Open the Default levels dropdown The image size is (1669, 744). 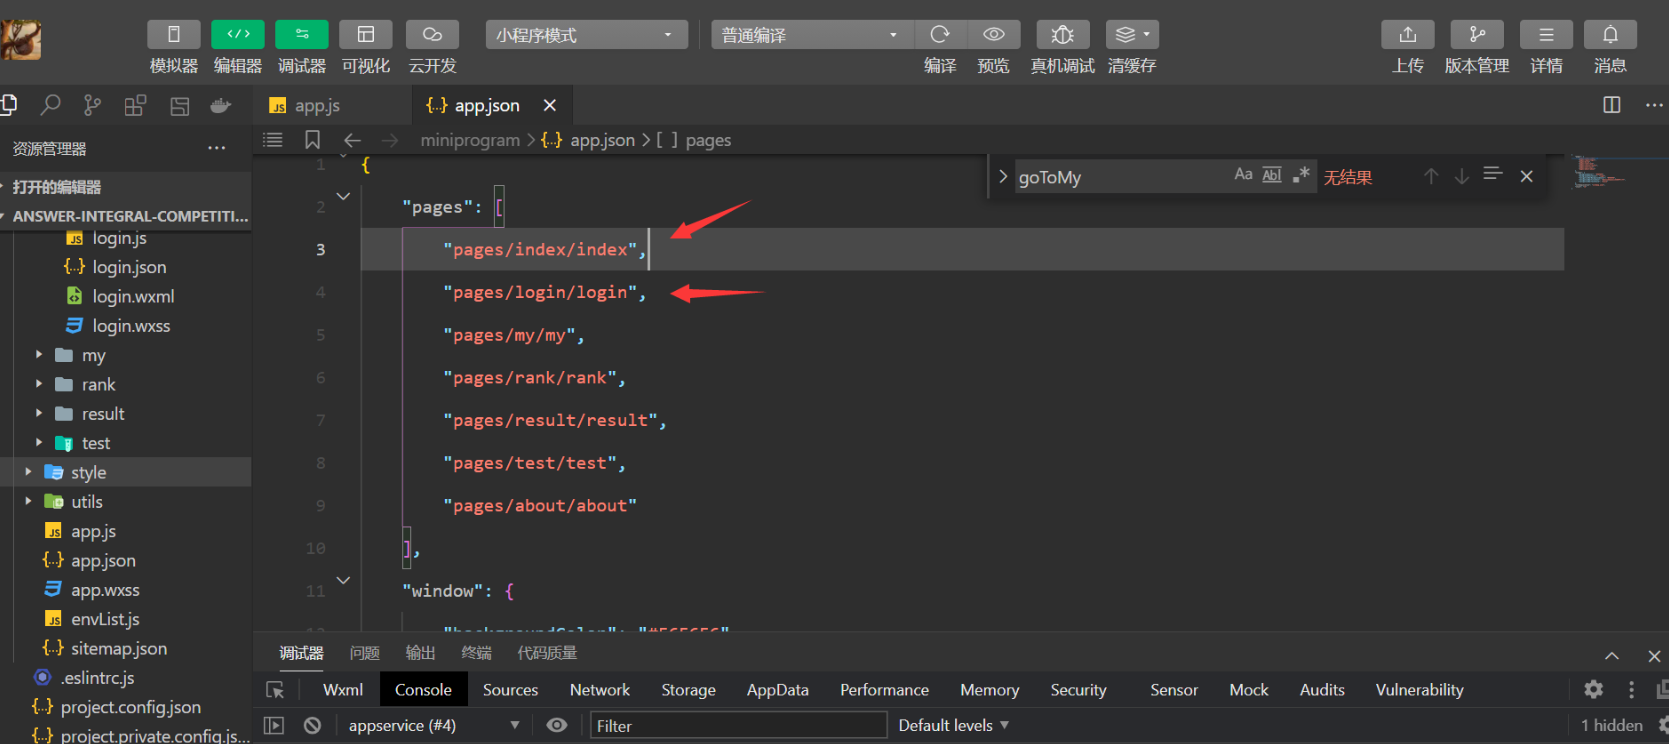tap(953, 725)
